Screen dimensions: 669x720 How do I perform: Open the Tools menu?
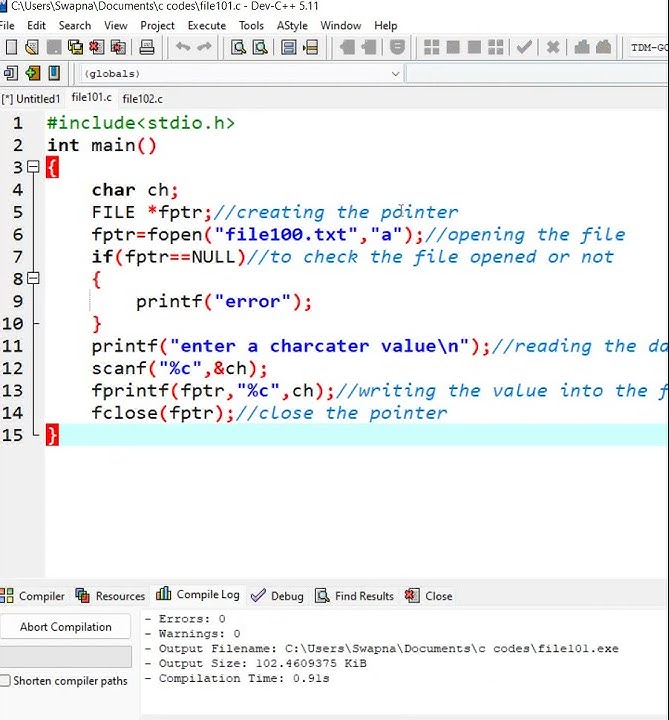coord(251,26)
